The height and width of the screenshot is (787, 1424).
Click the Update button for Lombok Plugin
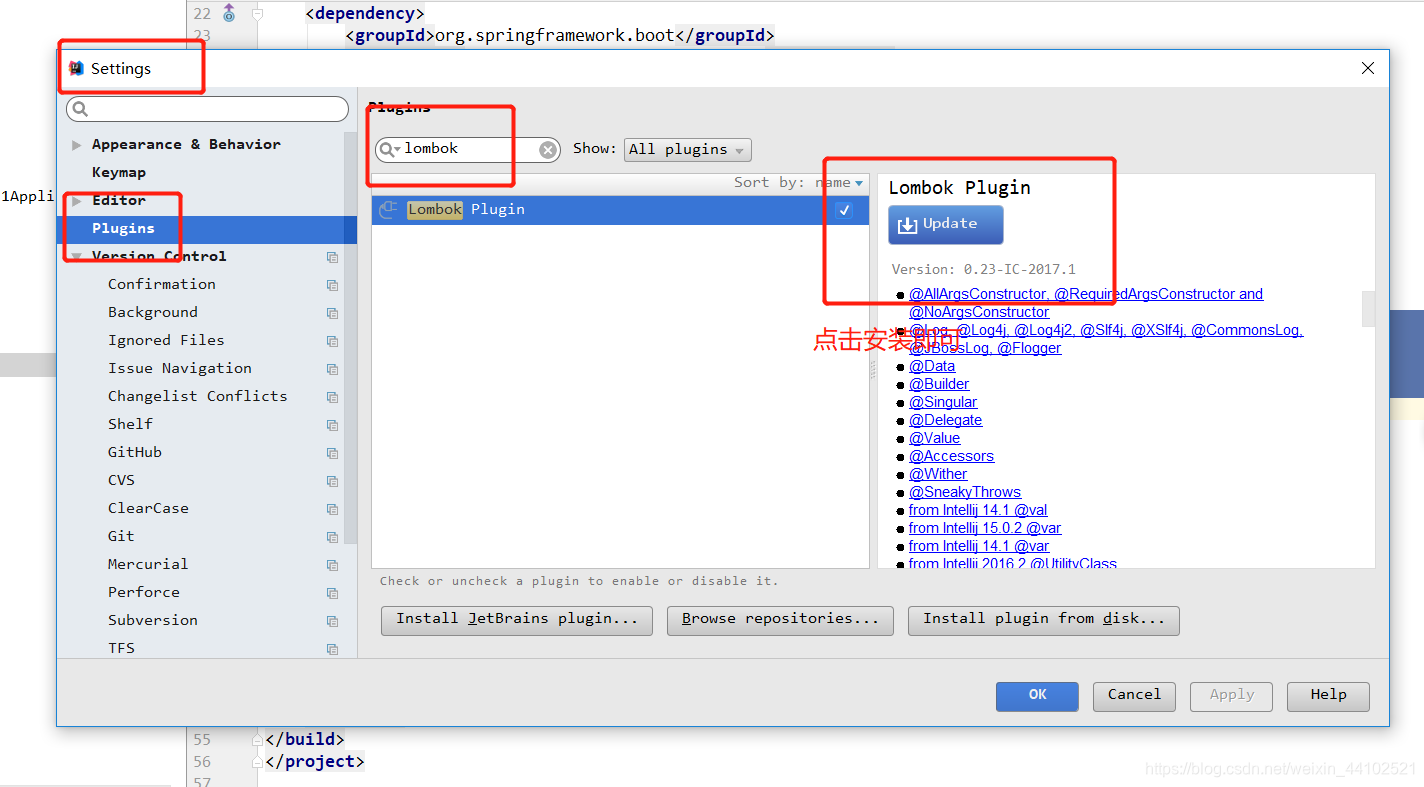(945, 225)
